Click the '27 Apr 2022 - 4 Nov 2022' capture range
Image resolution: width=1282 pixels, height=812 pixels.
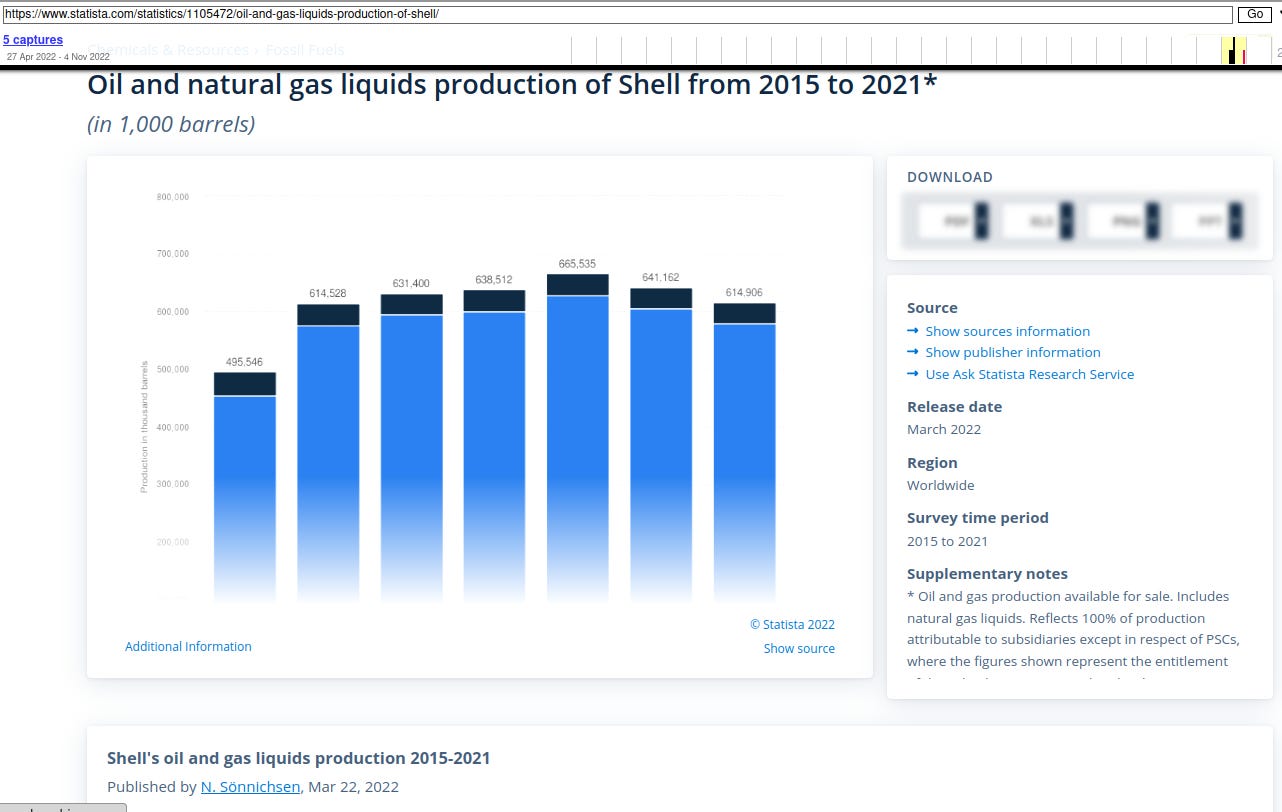(58, 57)
